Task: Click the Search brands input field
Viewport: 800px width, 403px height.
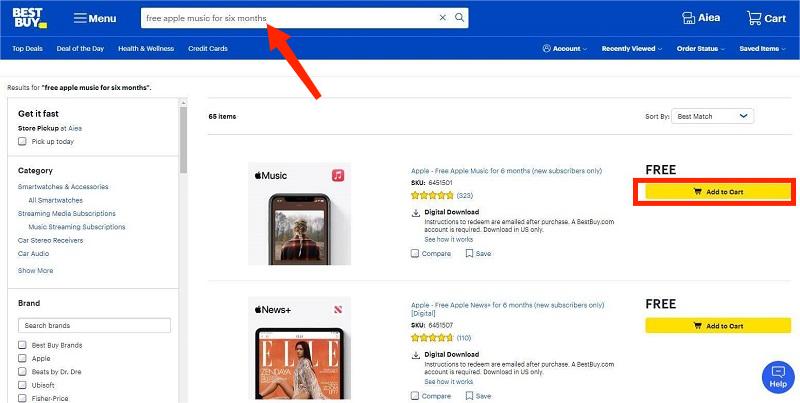Action: [94, 325]
